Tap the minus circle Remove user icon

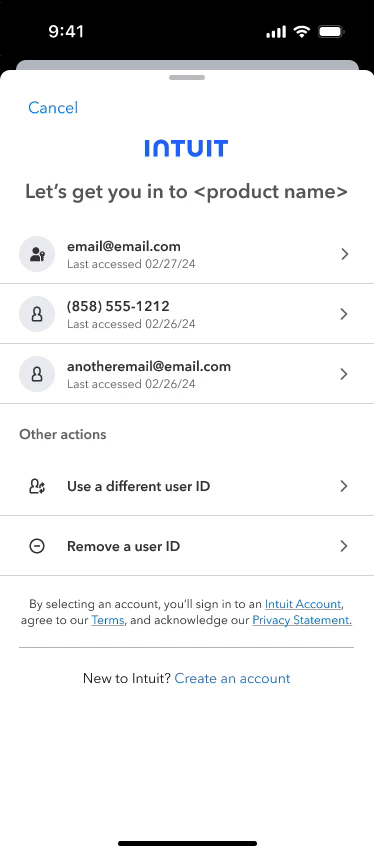[37, 546]
